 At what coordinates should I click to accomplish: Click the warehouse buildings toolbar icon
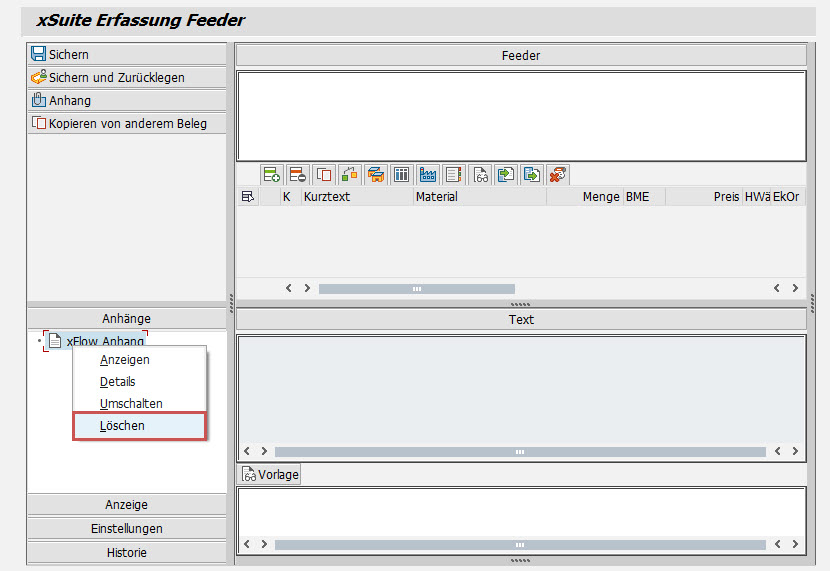point(375,175)
